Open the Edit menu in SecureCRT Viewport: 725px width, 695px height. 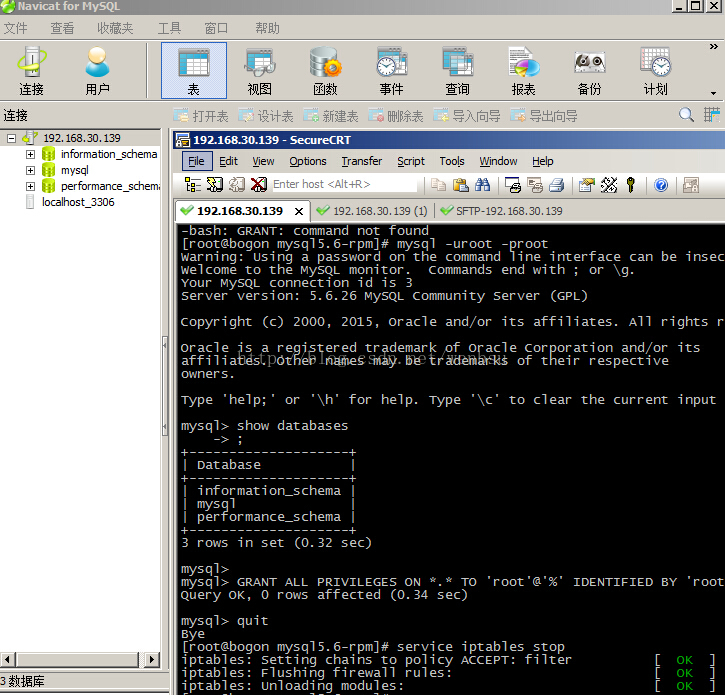(x=228, y=161)
